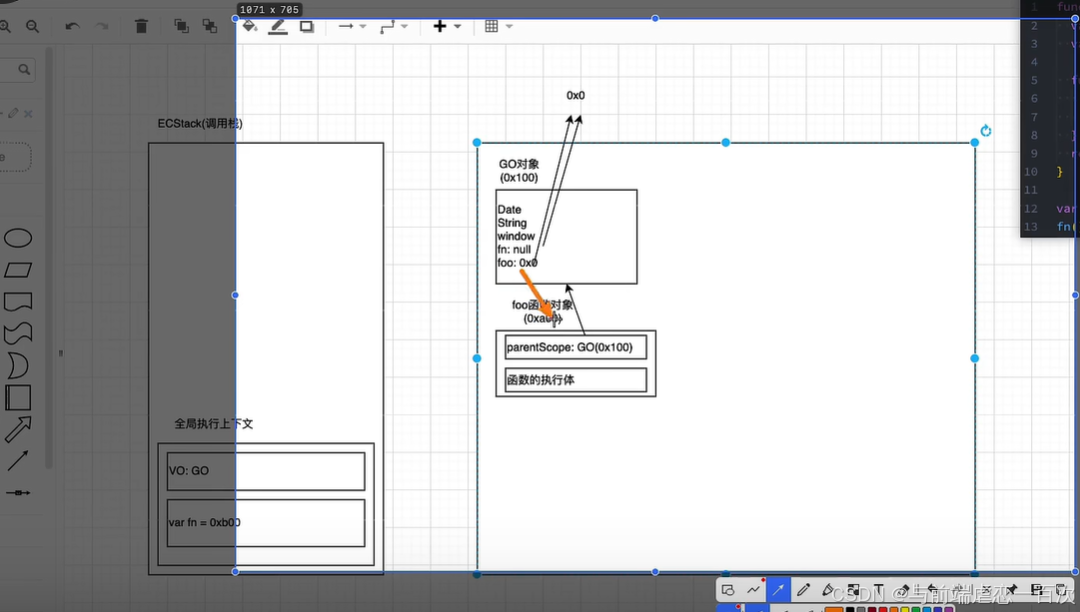
Task: Toggle shadow on selected shape
Action: [307, 26]
